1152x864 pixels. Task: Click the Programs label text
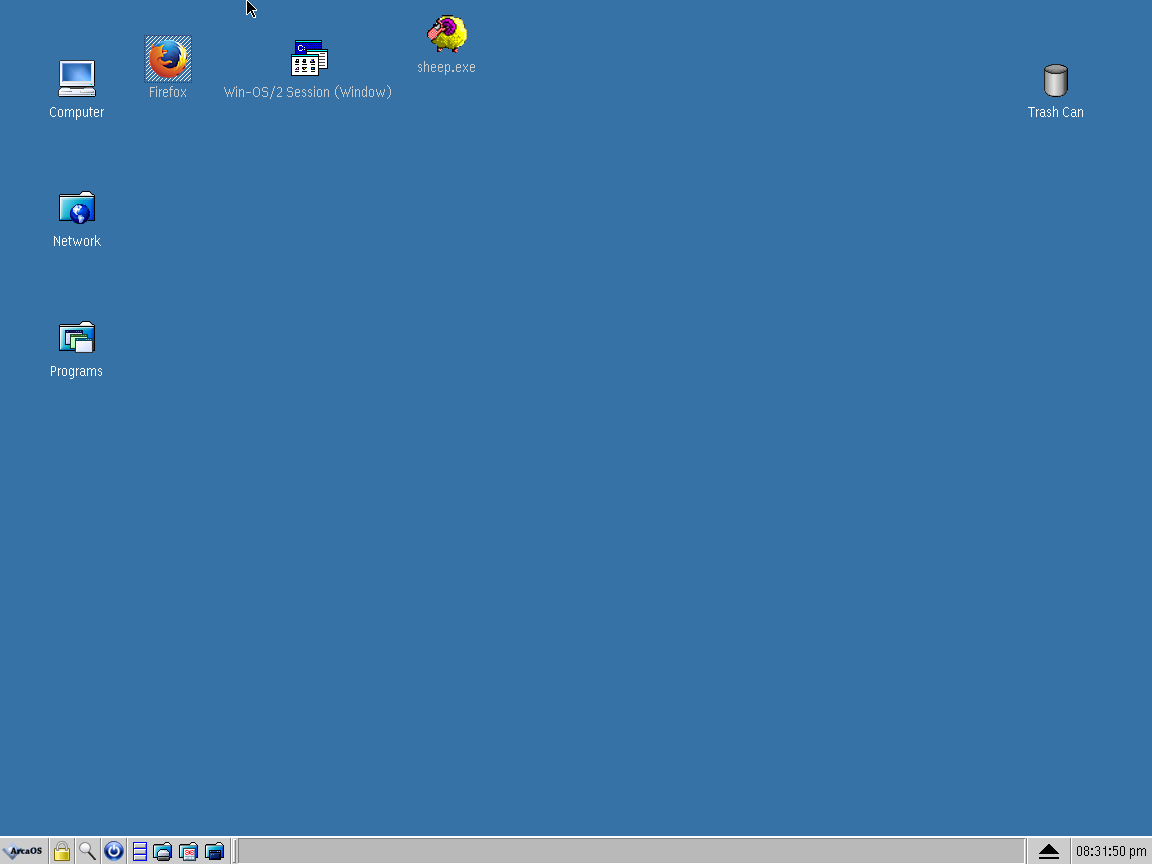tap(77, 371)
